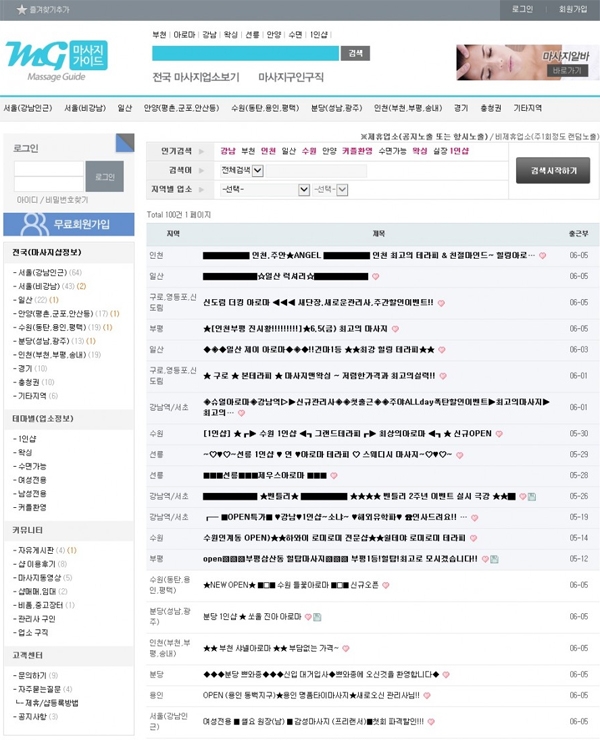
Task: Click heart icon on 용인 명품타이마사지 row
Action: tap(427, 696)
